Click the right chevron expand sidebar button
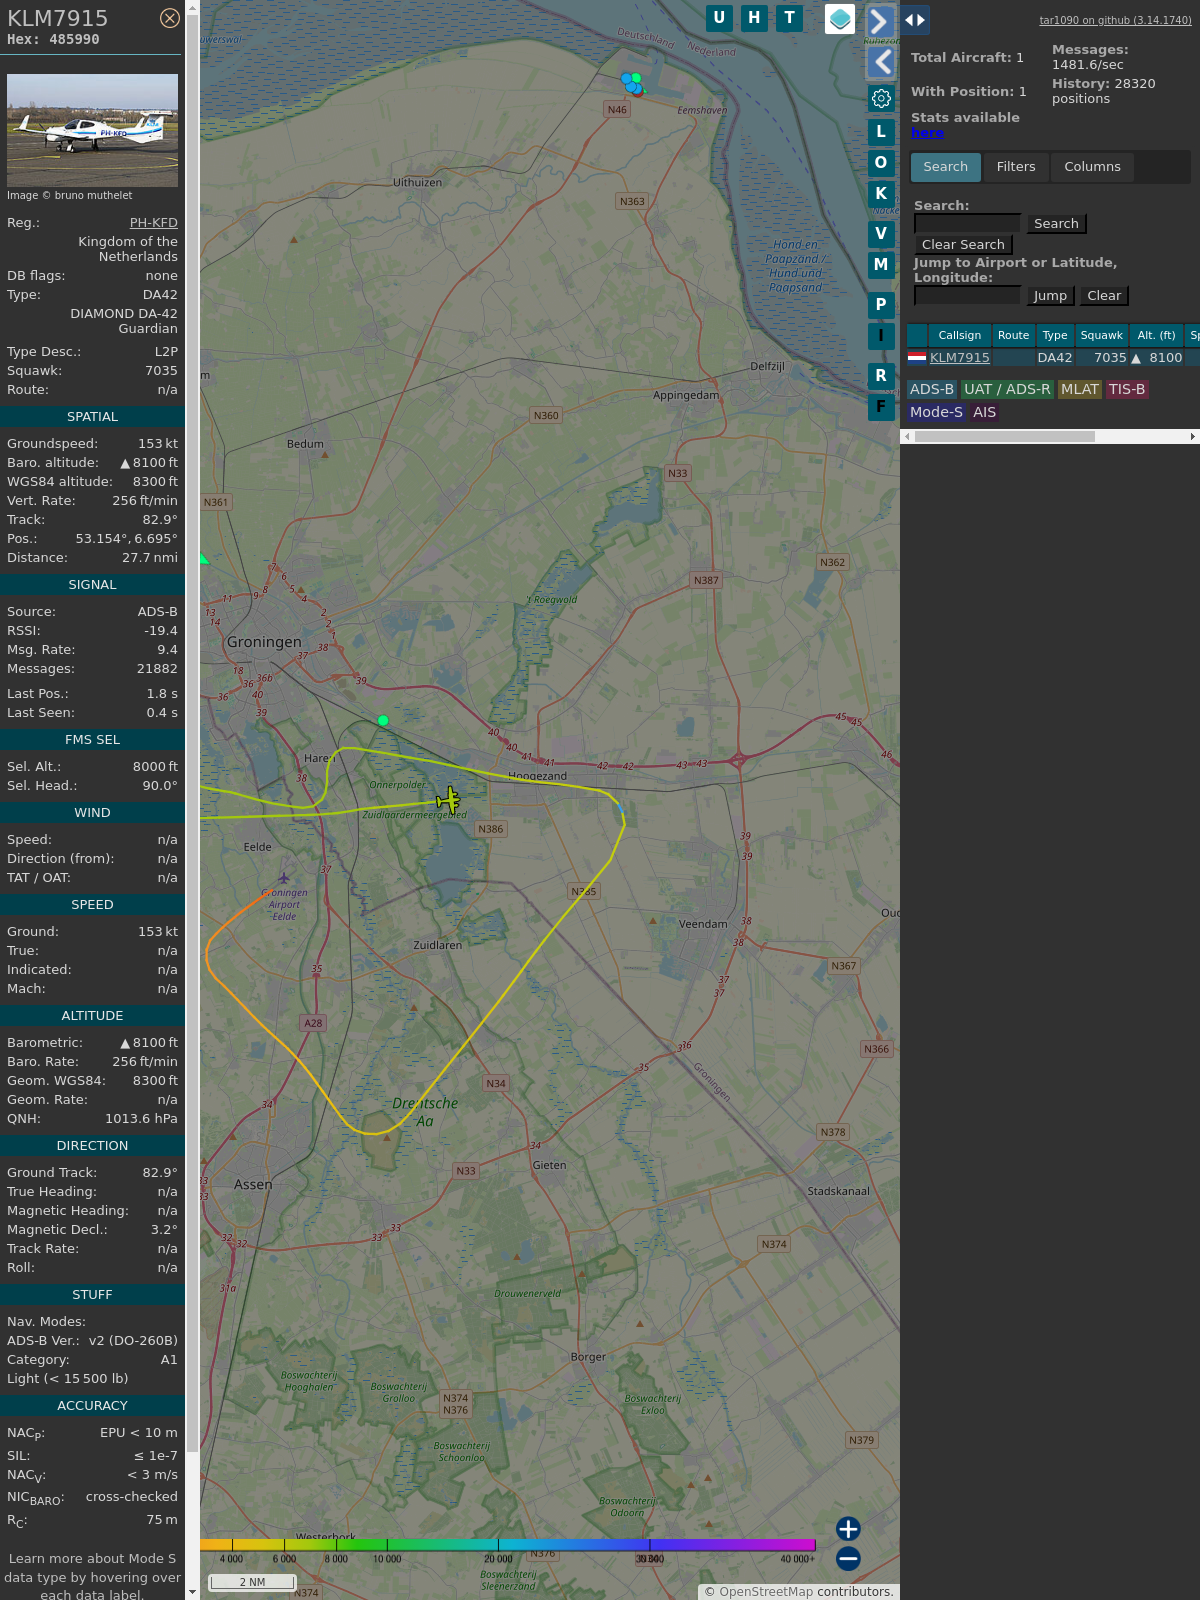The height and width of the screenshot is (1600, 1200). pyautogui.click(x=880, y=21)
